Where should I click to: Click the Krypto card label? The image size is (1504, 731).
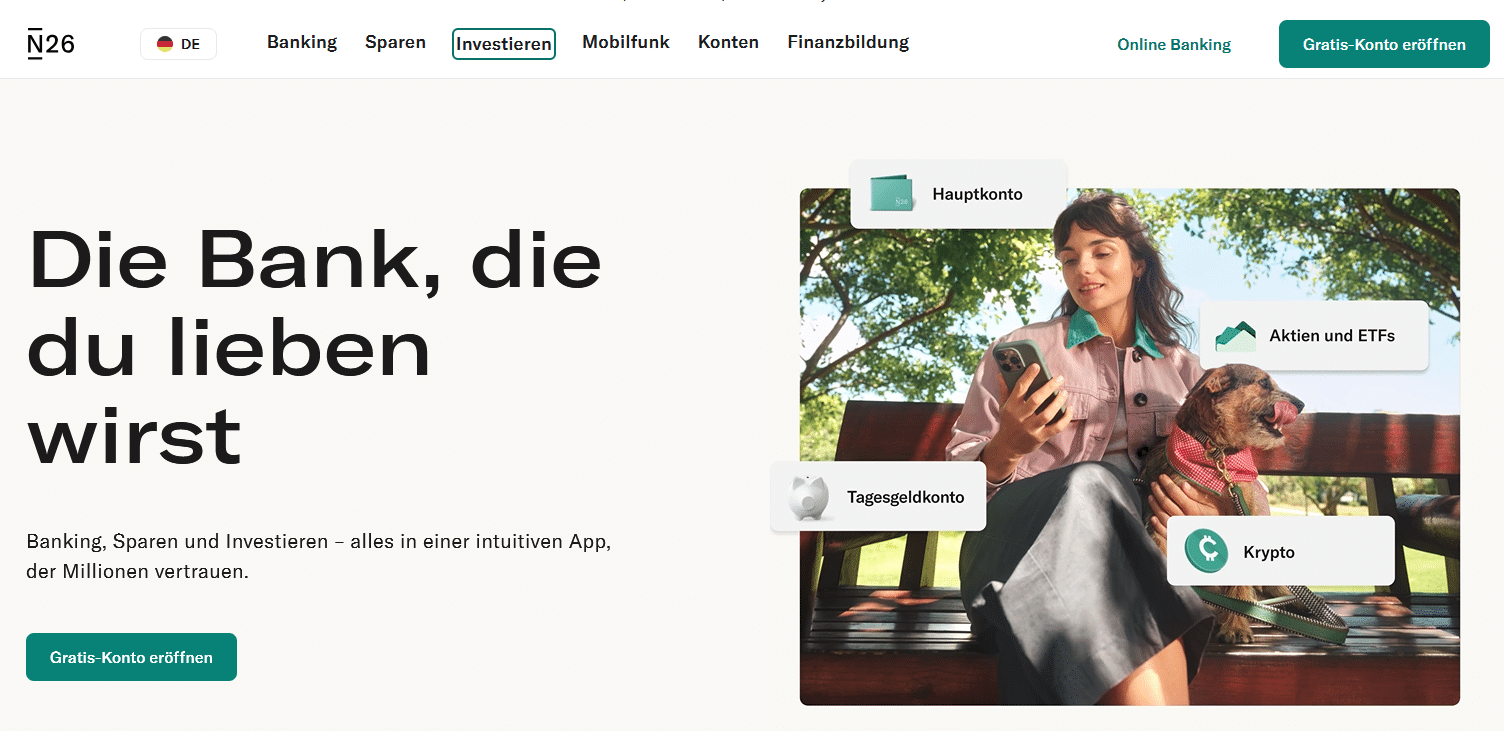[1269, 552]
